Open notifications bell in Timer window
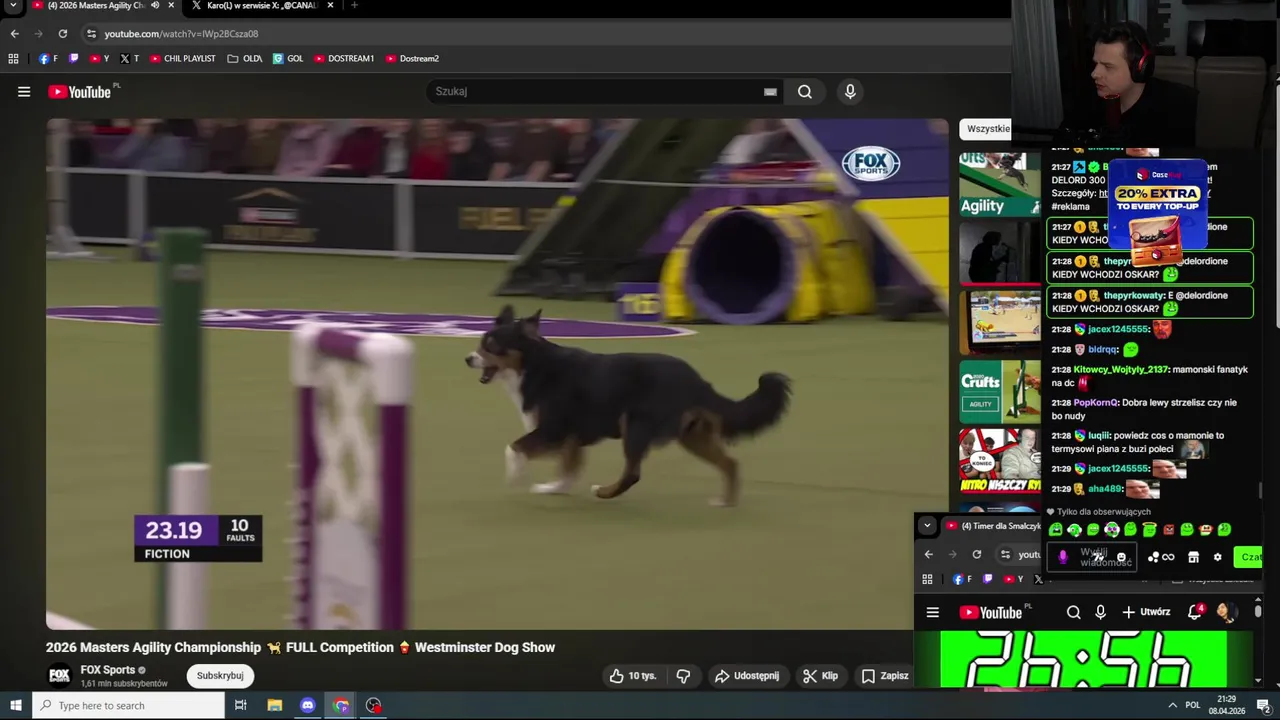This screenshot has height=720, width=1280. point(1195,613)
